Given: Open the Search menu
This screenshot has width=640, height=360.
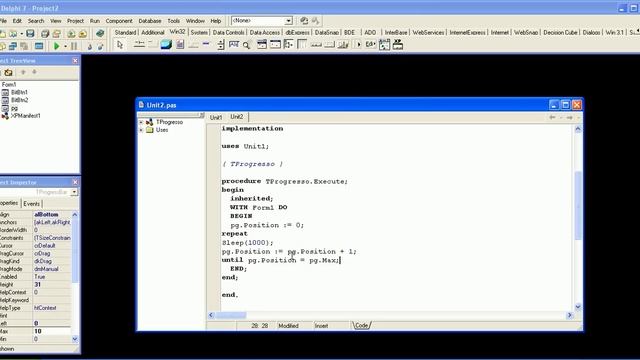Looking at the screenshot, I should coord(36,20).
